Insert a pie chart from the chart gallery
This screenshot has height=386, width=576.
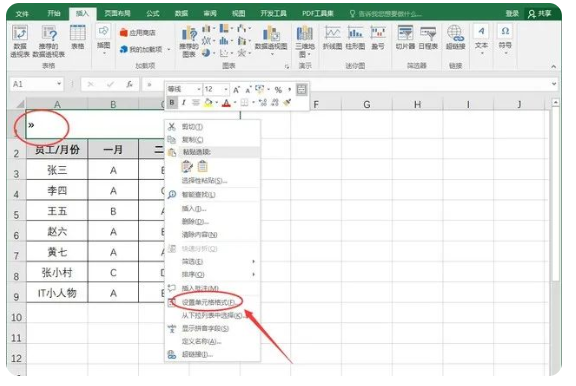pyautogui.click(x=207, y=53)
